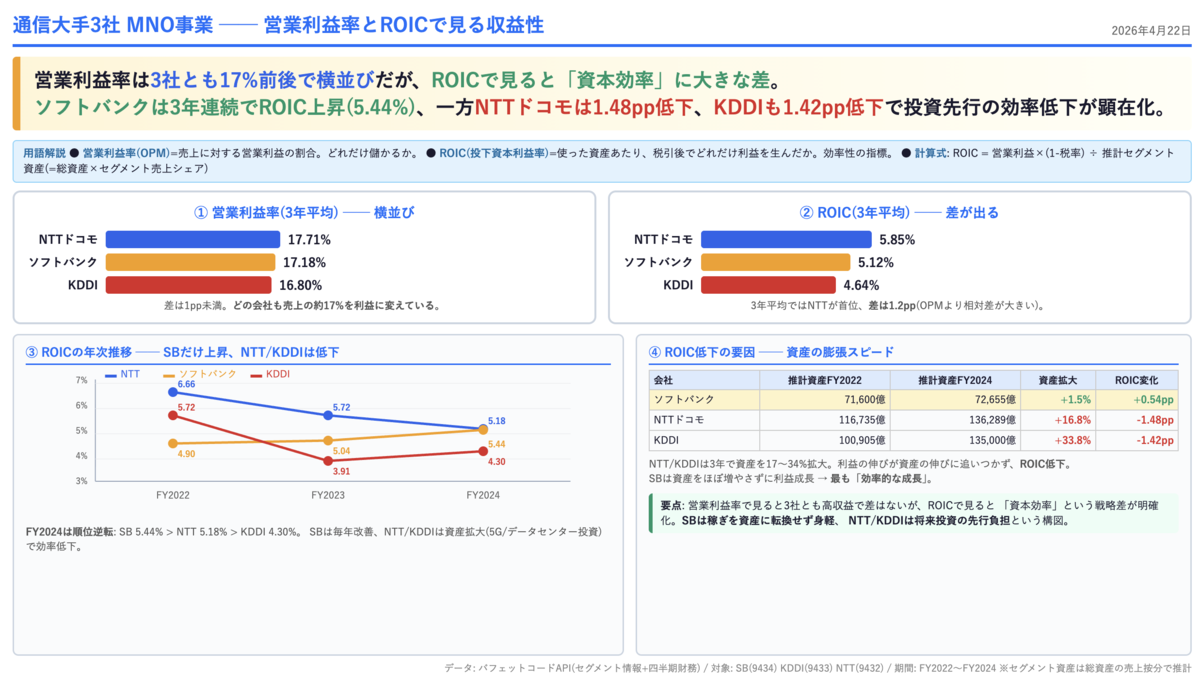Click the slide title about 通信大手3社 MNO事業
1200x680 pixels.
(279, 26)
